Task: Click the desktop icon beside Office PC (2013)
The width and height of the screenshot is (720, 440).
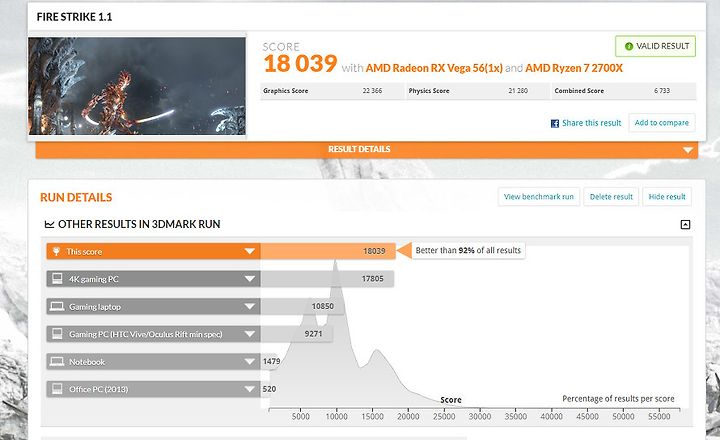Action: (57, 389)
